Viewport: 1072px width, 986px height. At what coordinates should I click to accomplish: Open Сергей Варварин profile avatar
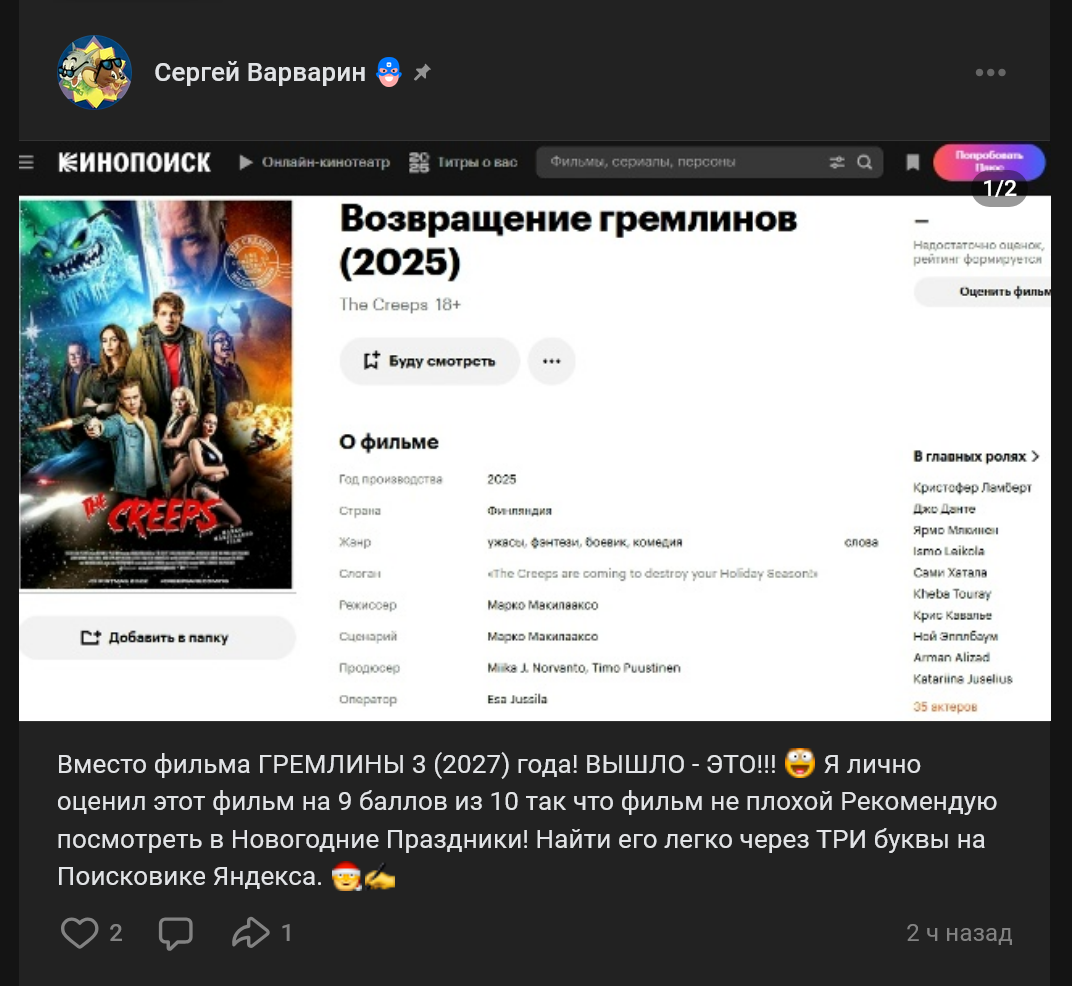[x=94, y=72]
